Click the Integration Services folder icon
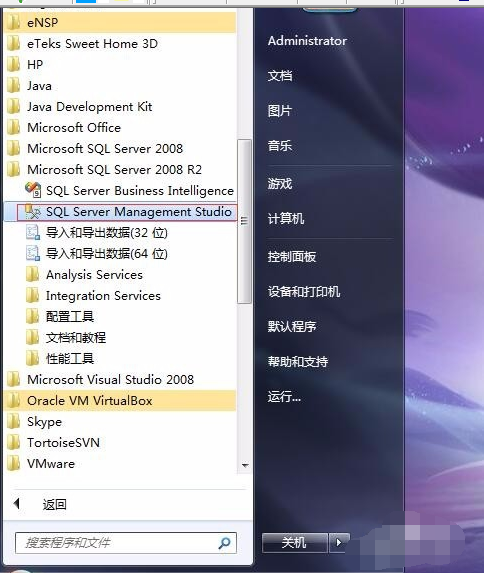 (x=33, y=296)
